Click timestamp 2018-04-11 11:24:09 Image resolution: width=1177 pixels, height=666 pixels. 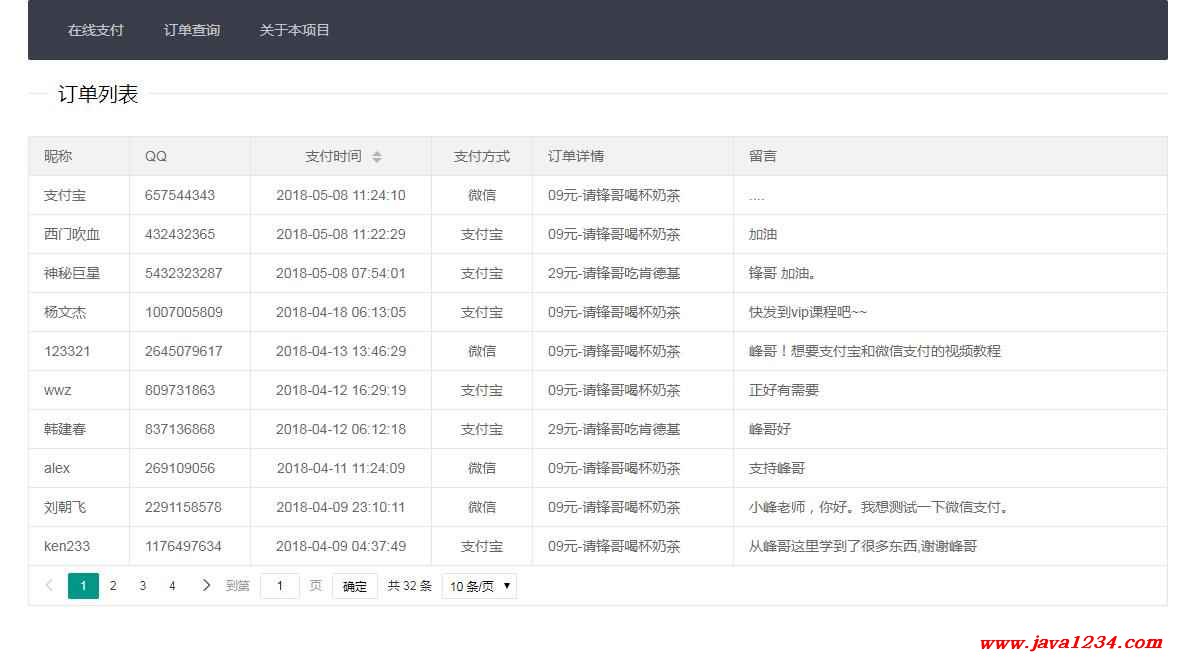pos(341,469)
